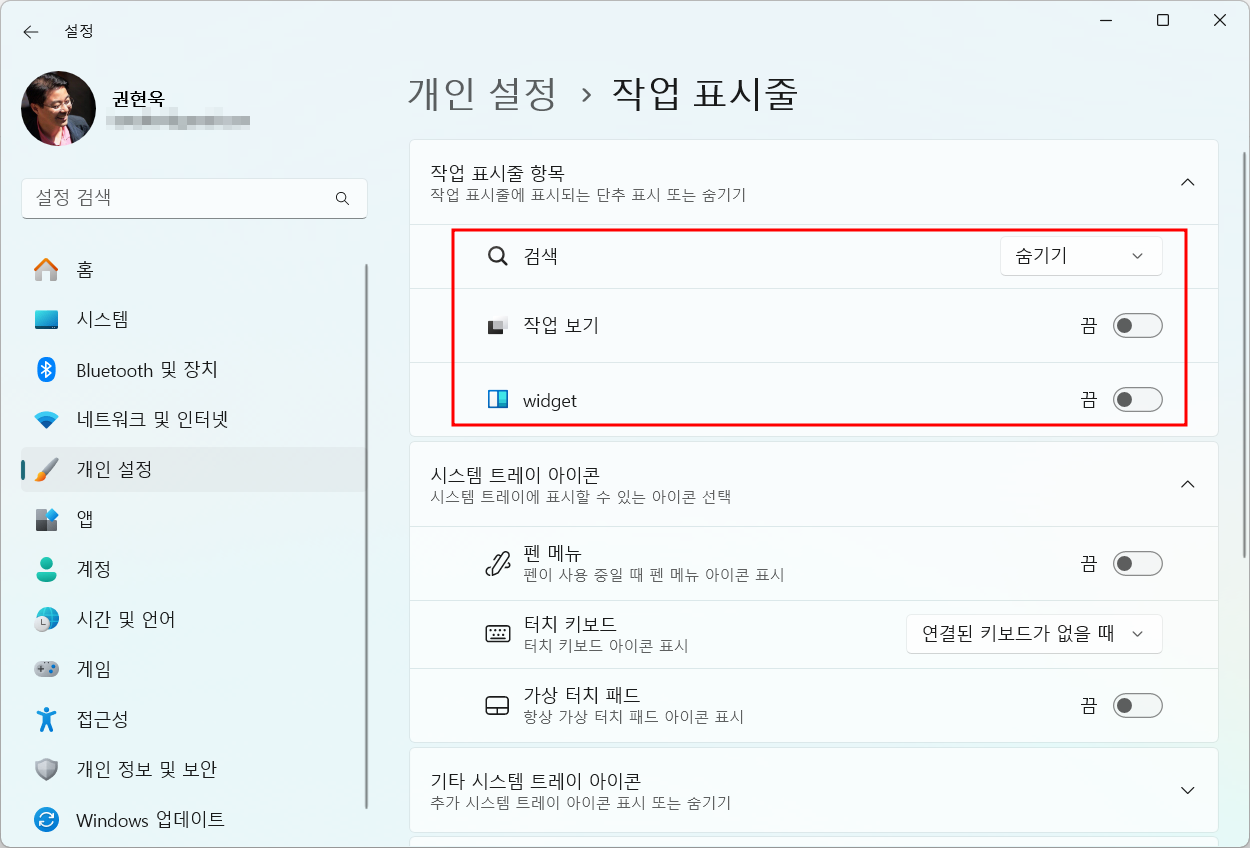Click the back arrow to go back

[x=30, y=31]
